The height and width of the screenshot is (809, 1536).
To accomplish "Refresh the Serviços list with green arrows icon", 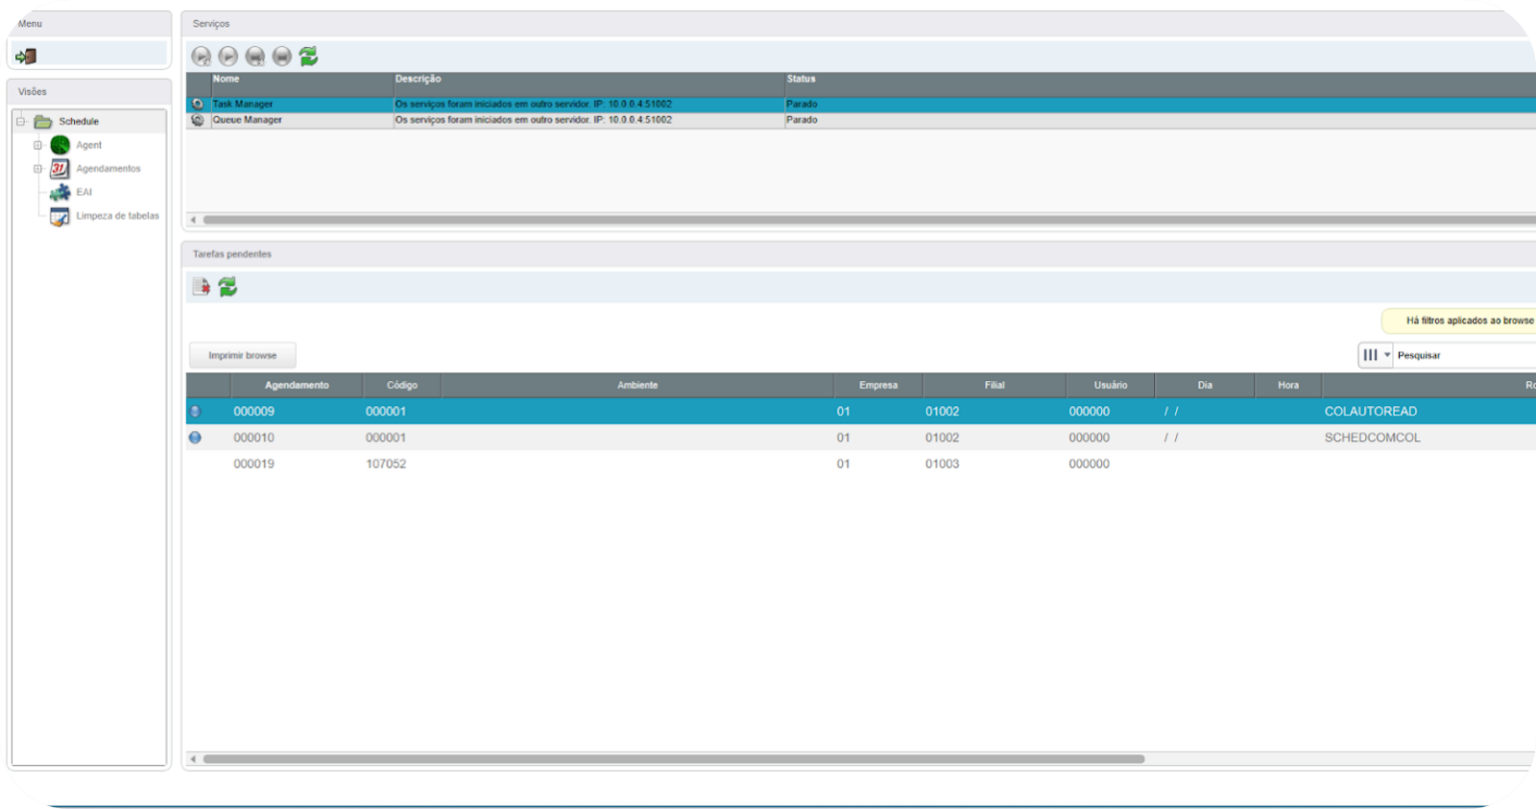I will click(309, 56).
